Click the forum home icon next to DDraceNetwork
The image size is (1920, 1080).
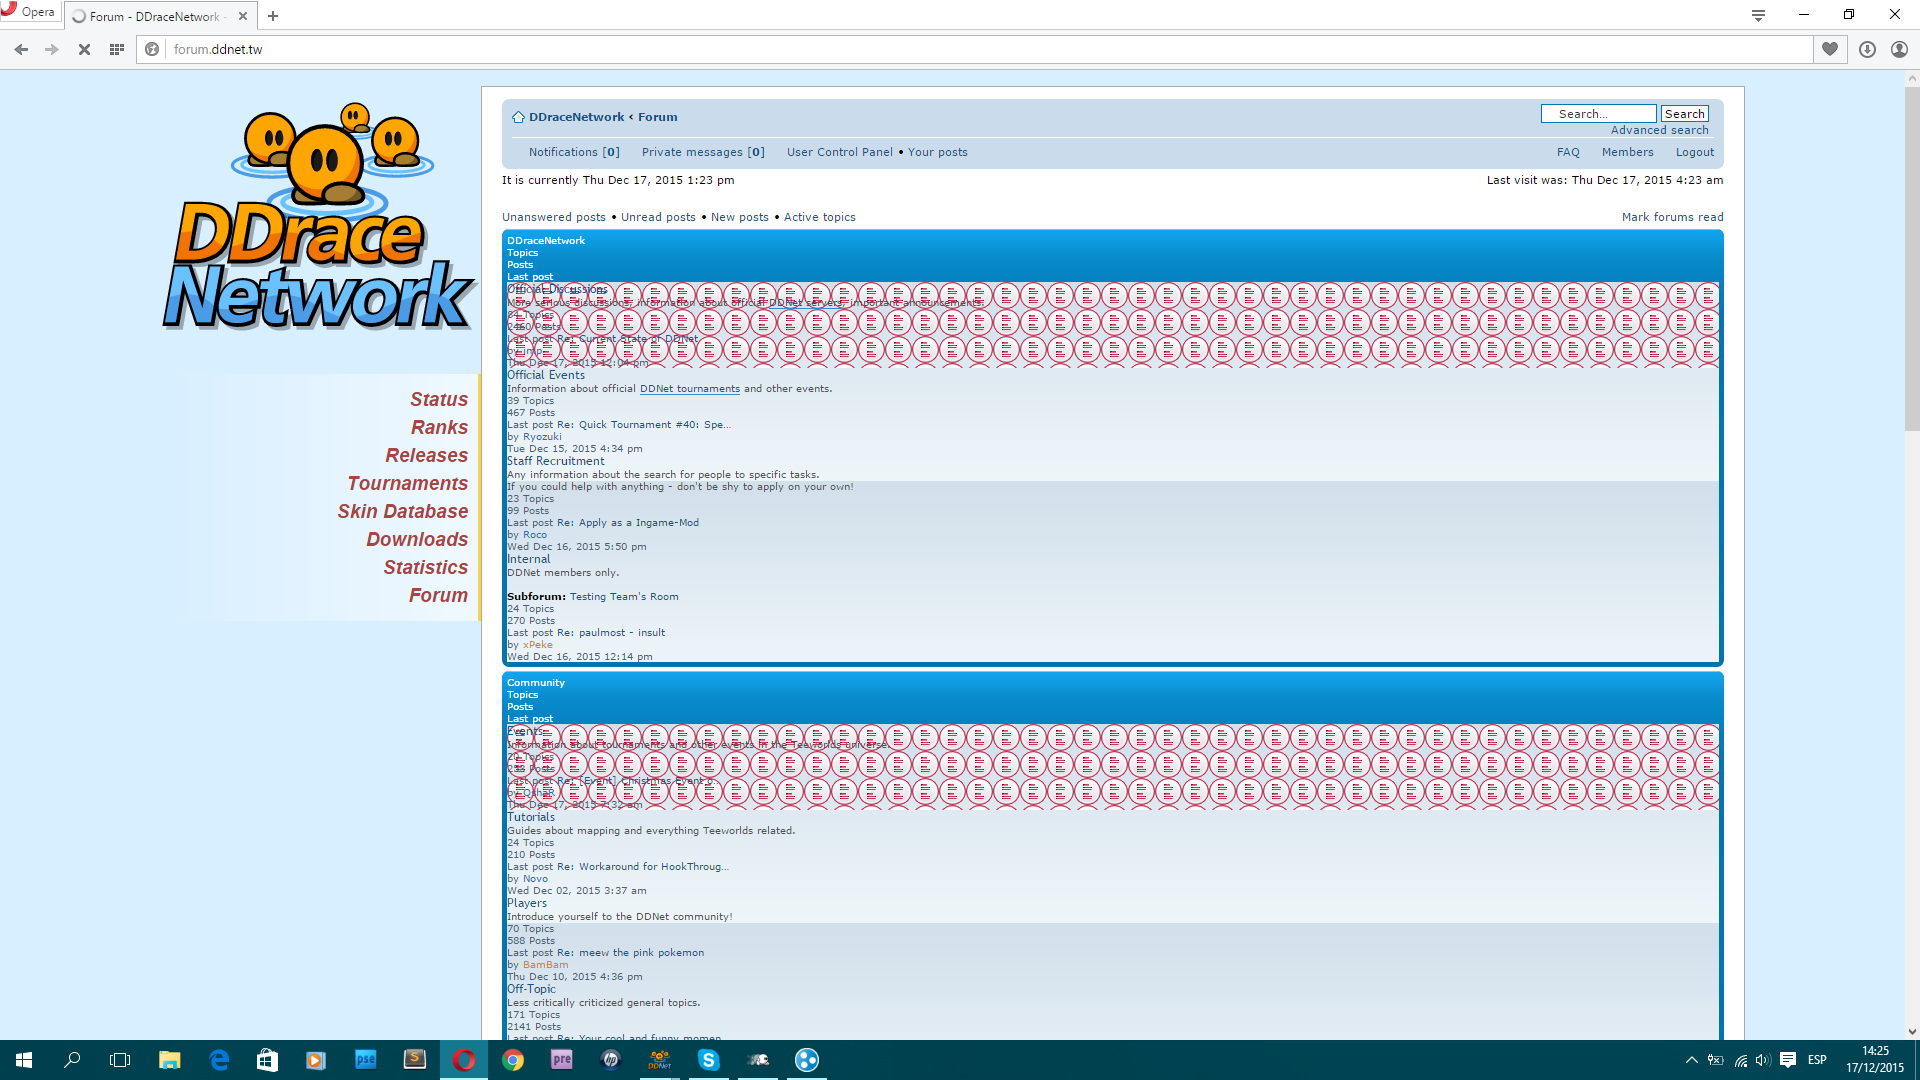point(518,117)
